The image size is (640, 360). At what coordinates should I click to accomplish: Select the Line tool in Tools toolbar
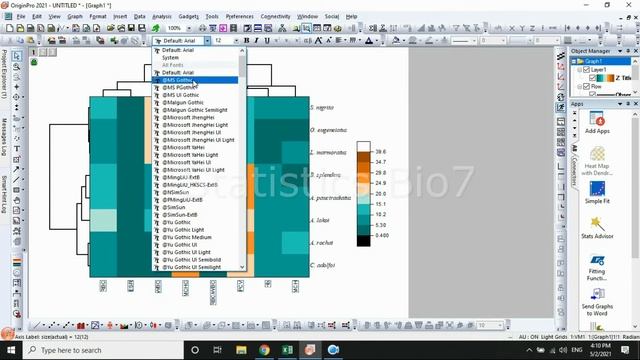(x=16, y=180)
